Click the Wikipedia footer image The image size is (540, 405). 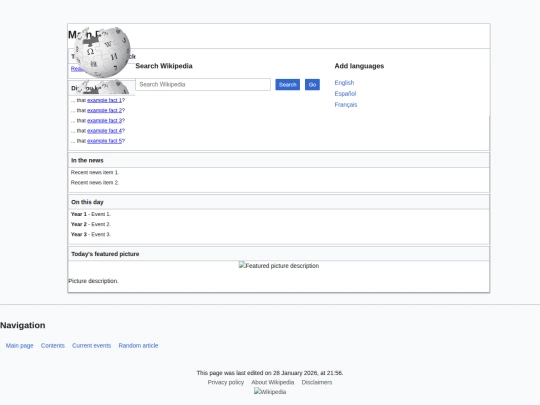270,392
